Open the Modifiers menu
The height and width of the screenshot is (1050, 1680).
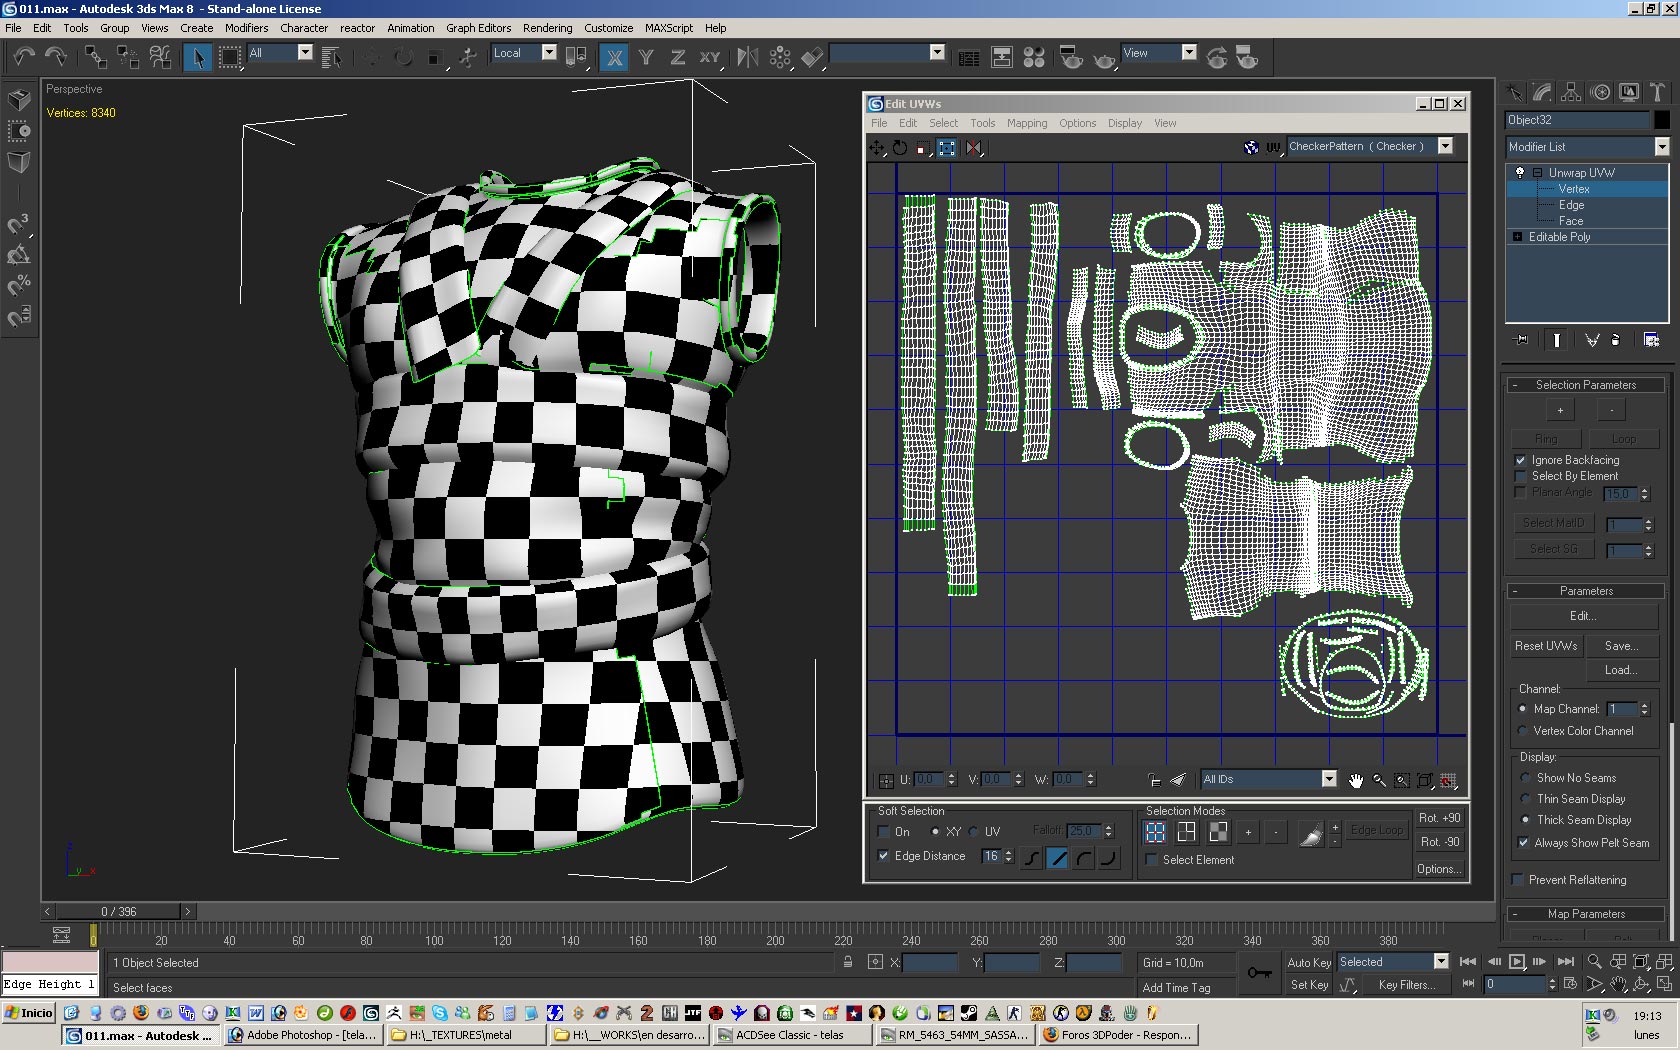[246, 28]
